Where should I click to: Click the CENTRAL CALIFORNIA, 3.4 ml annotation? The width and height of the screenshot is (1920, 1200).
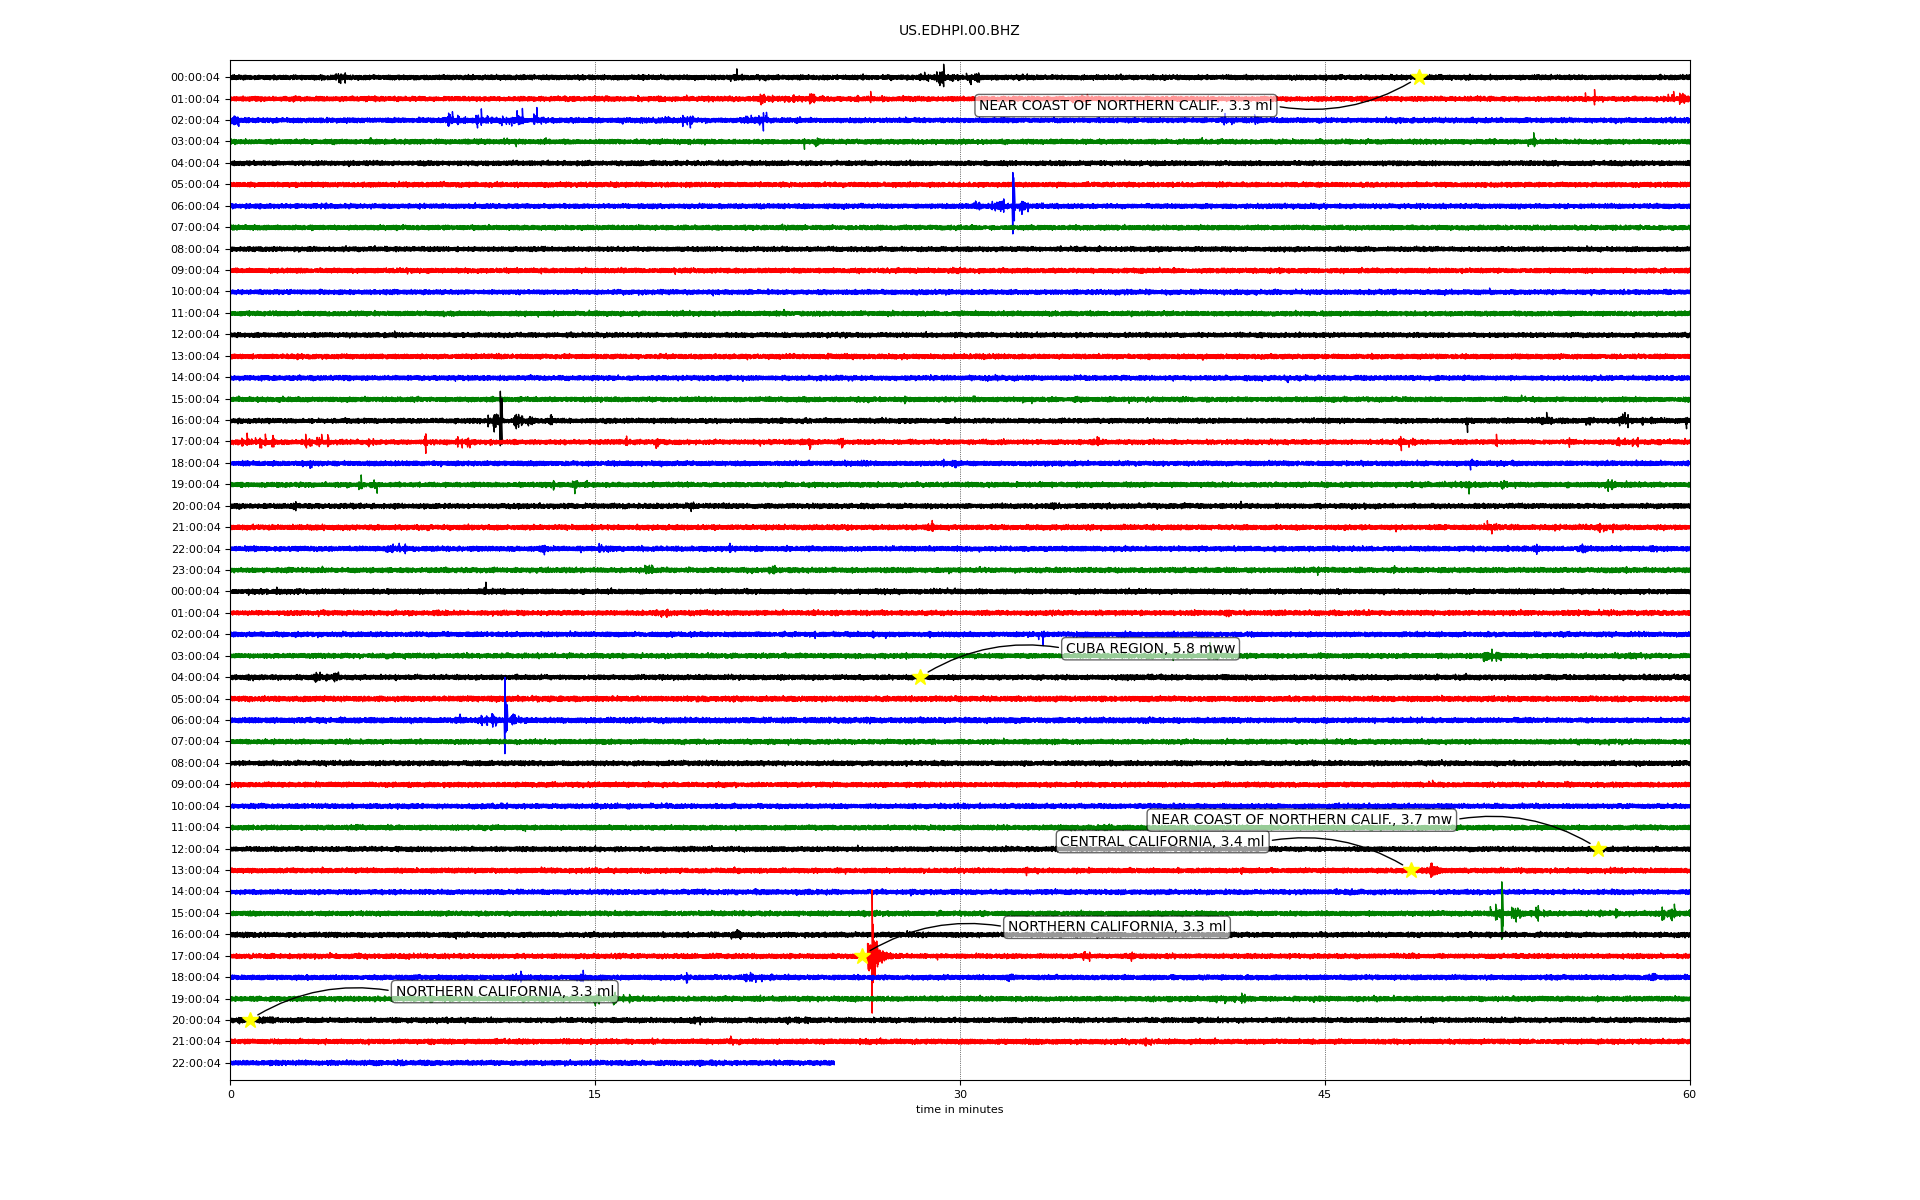(x=1162, y=842)
